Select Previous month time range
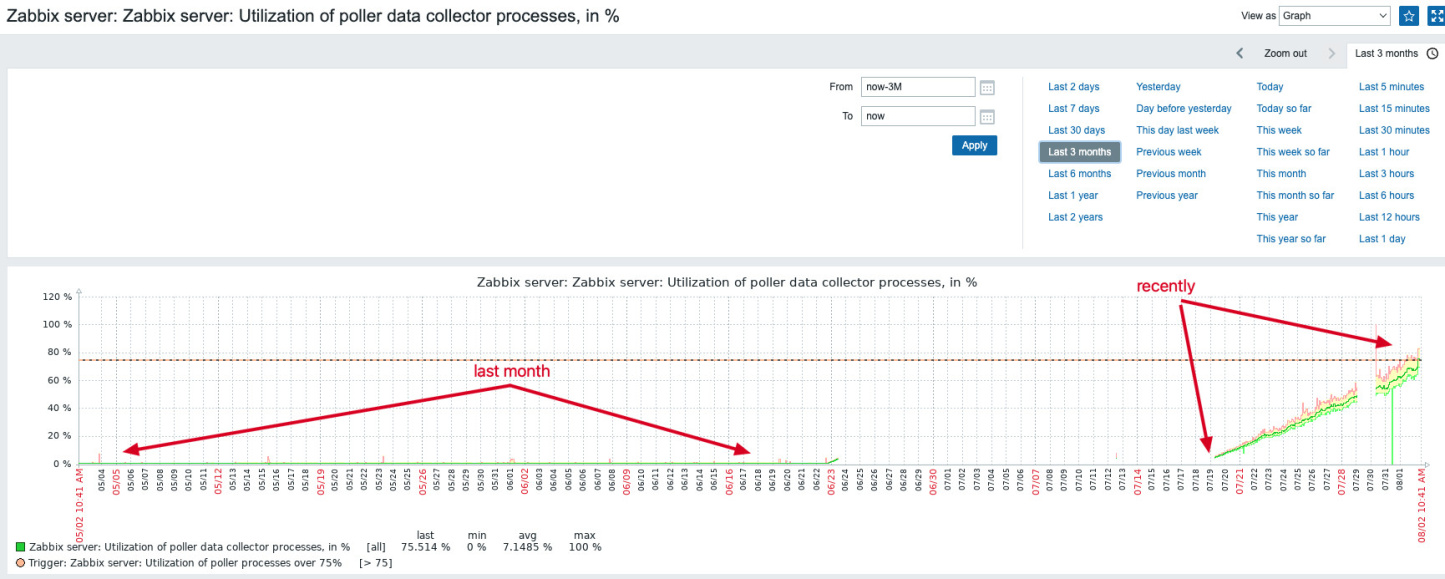The height and width of the screenshot is (579, 1445). coord(1171,174)
